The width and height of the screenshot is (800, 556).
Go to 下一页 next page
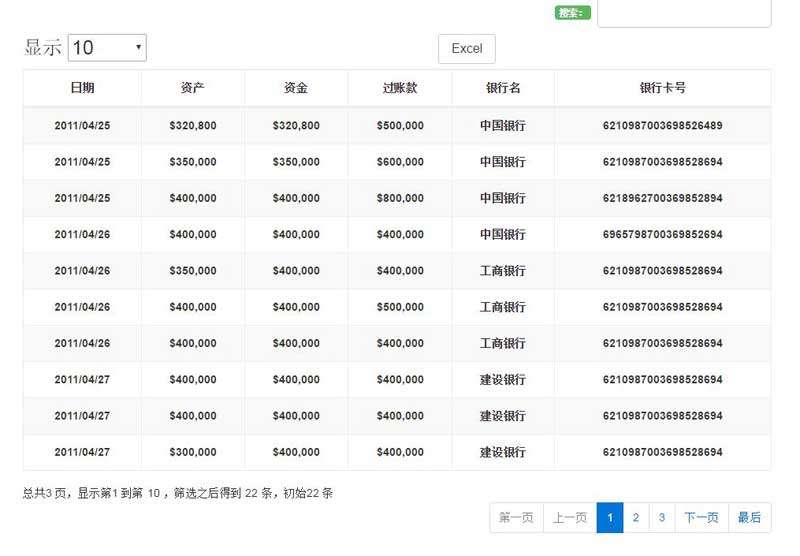701,518
